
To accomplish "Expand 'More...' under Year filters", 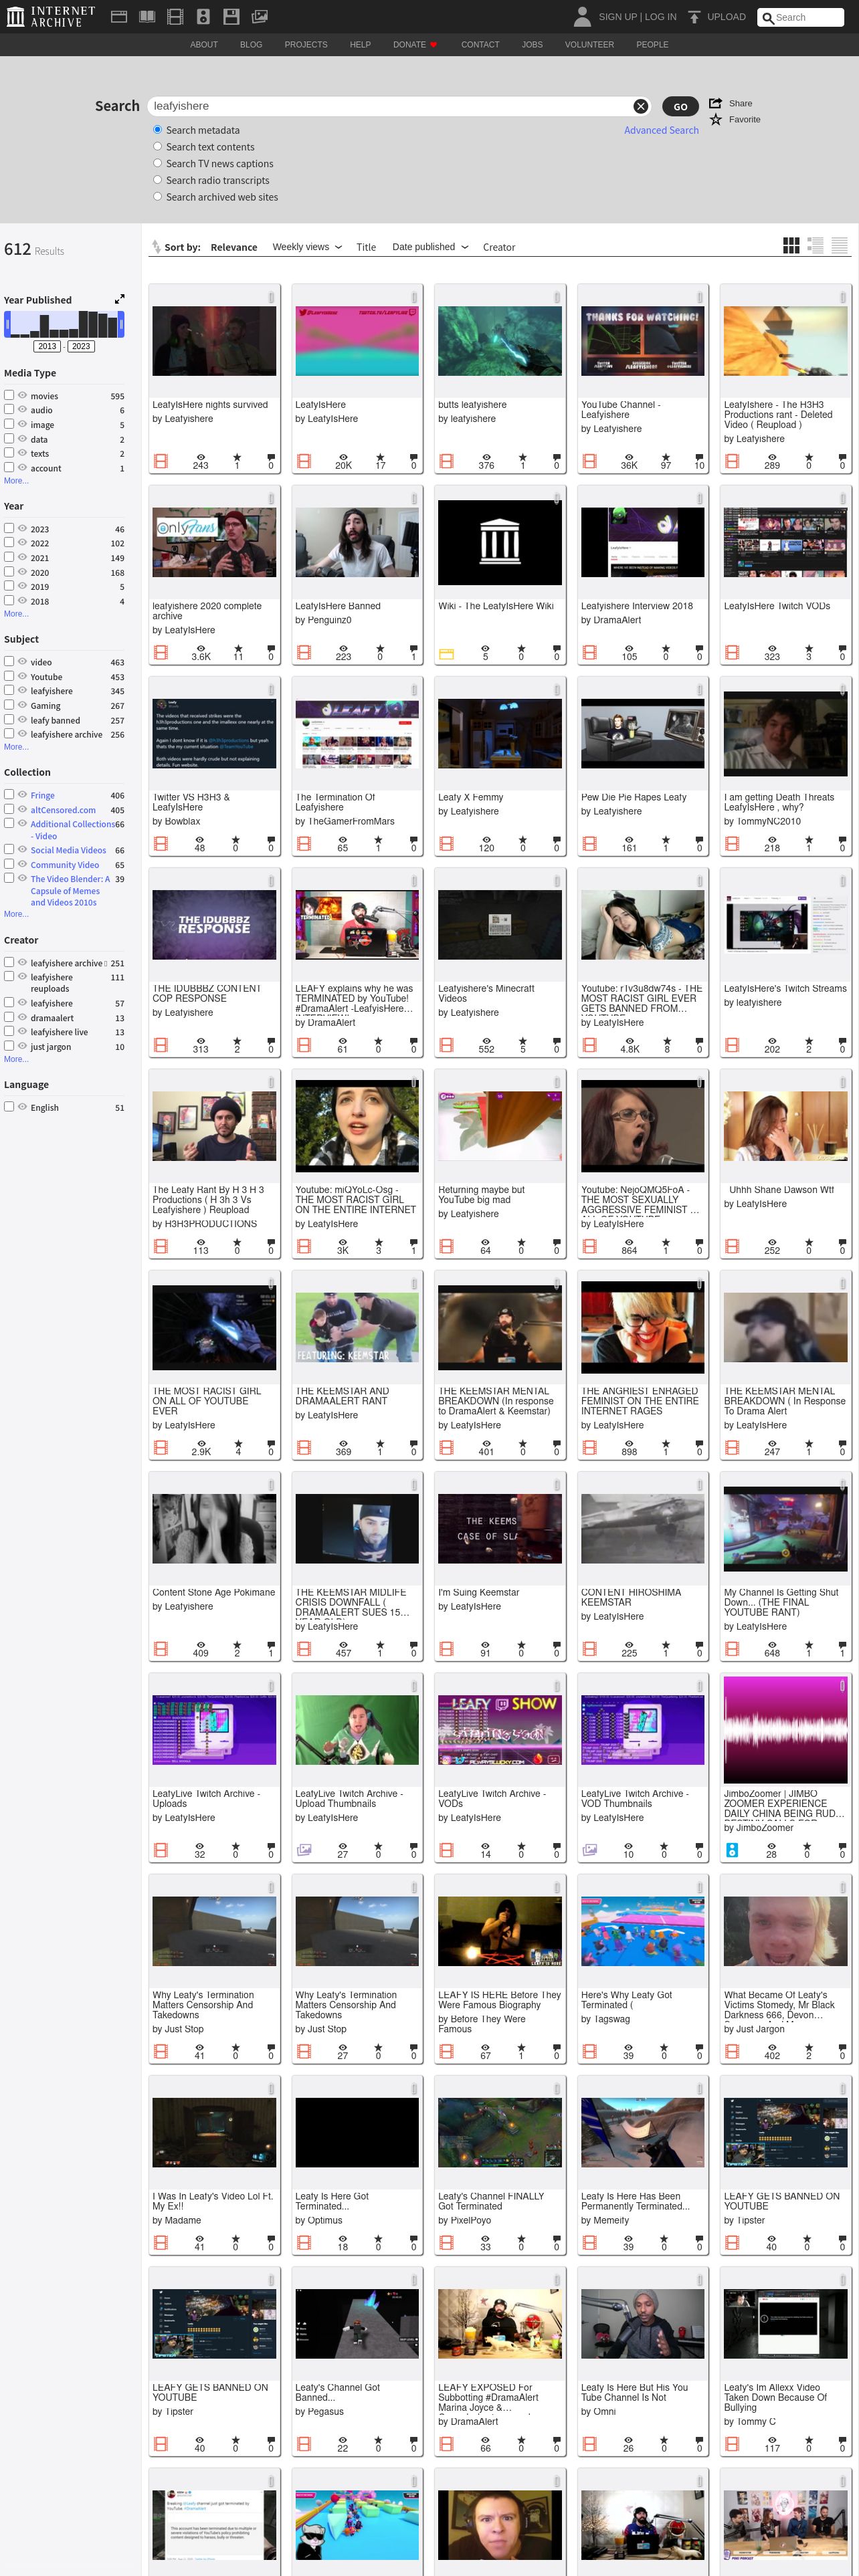I will (x=16, y=614).
